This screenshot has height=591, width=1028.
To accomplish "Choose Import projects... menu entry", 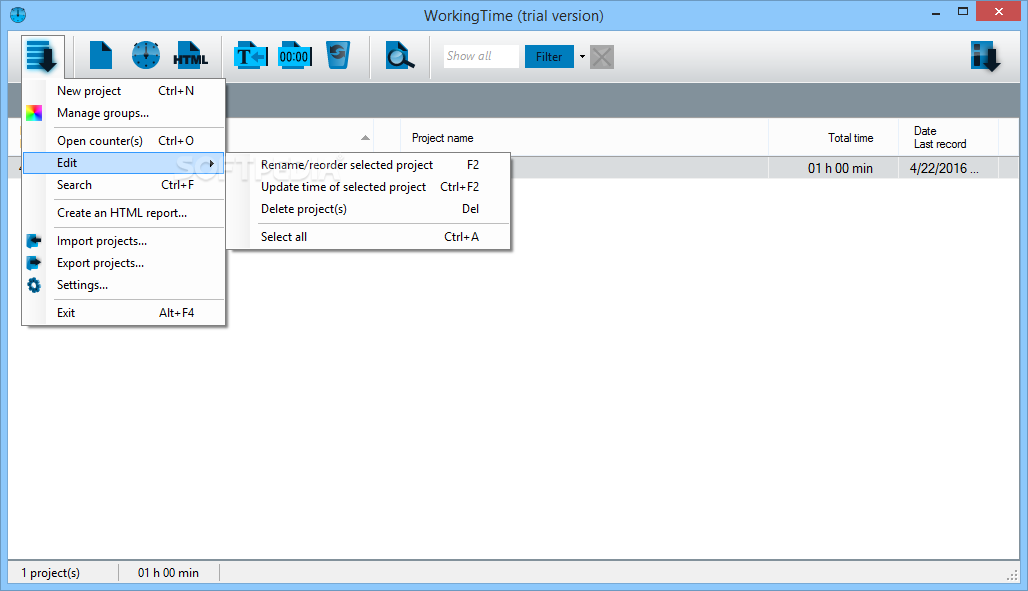I will 124,241.
